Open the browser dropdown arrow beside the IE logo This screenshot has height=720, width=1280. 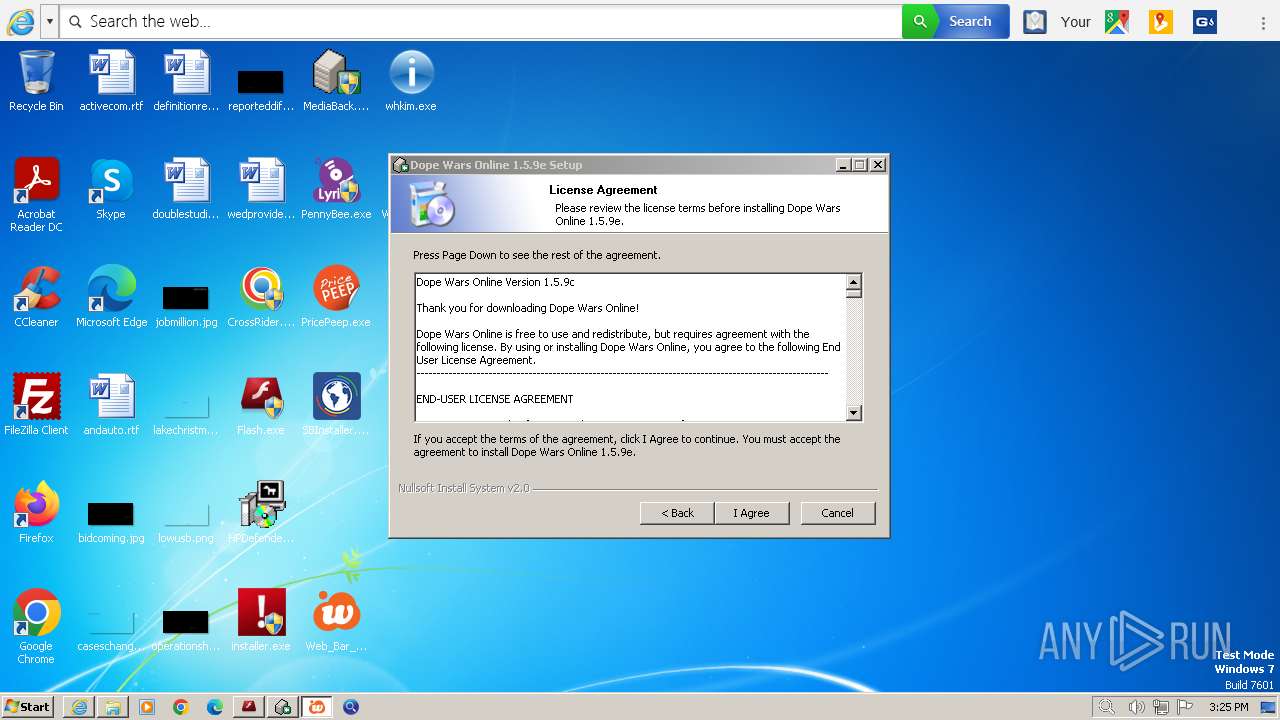(x=49, y=21)
